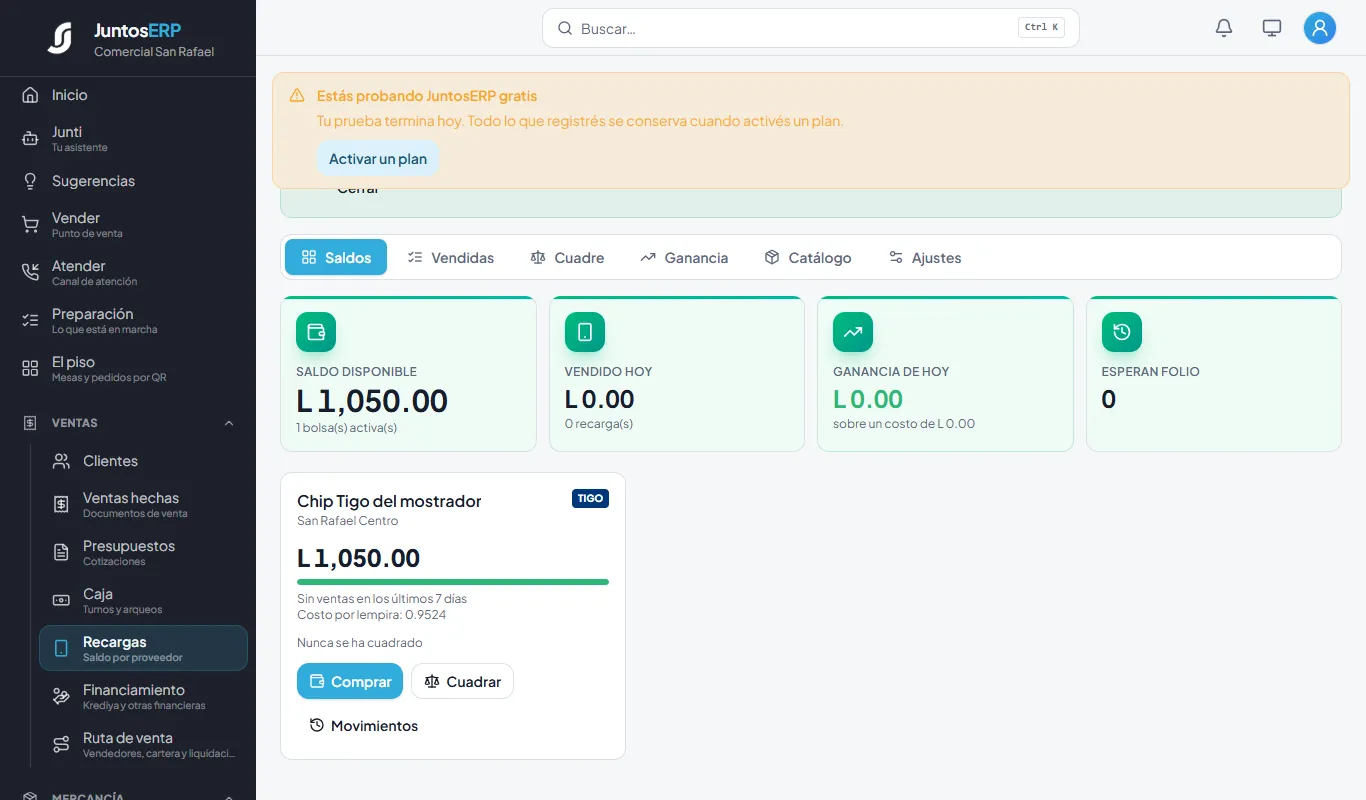Image resolution: width=1366 pixels, height=800 pixels.
Task: Click the Ruta de venta route icon
Action: (61, 745)
